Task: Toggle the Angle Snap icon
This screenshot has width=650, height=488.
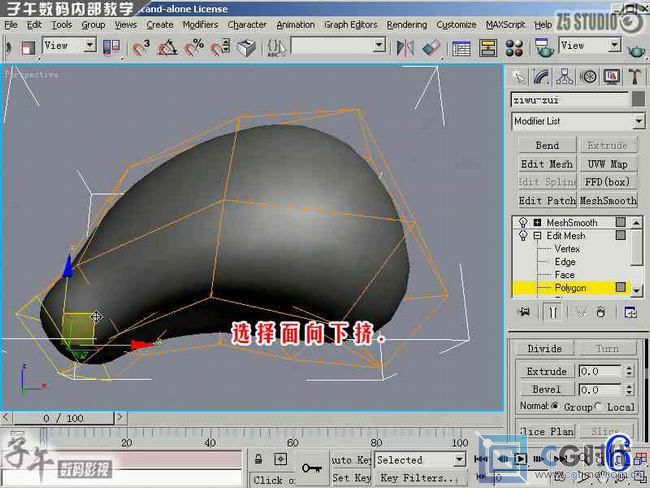Action: (x=167, y=48)
